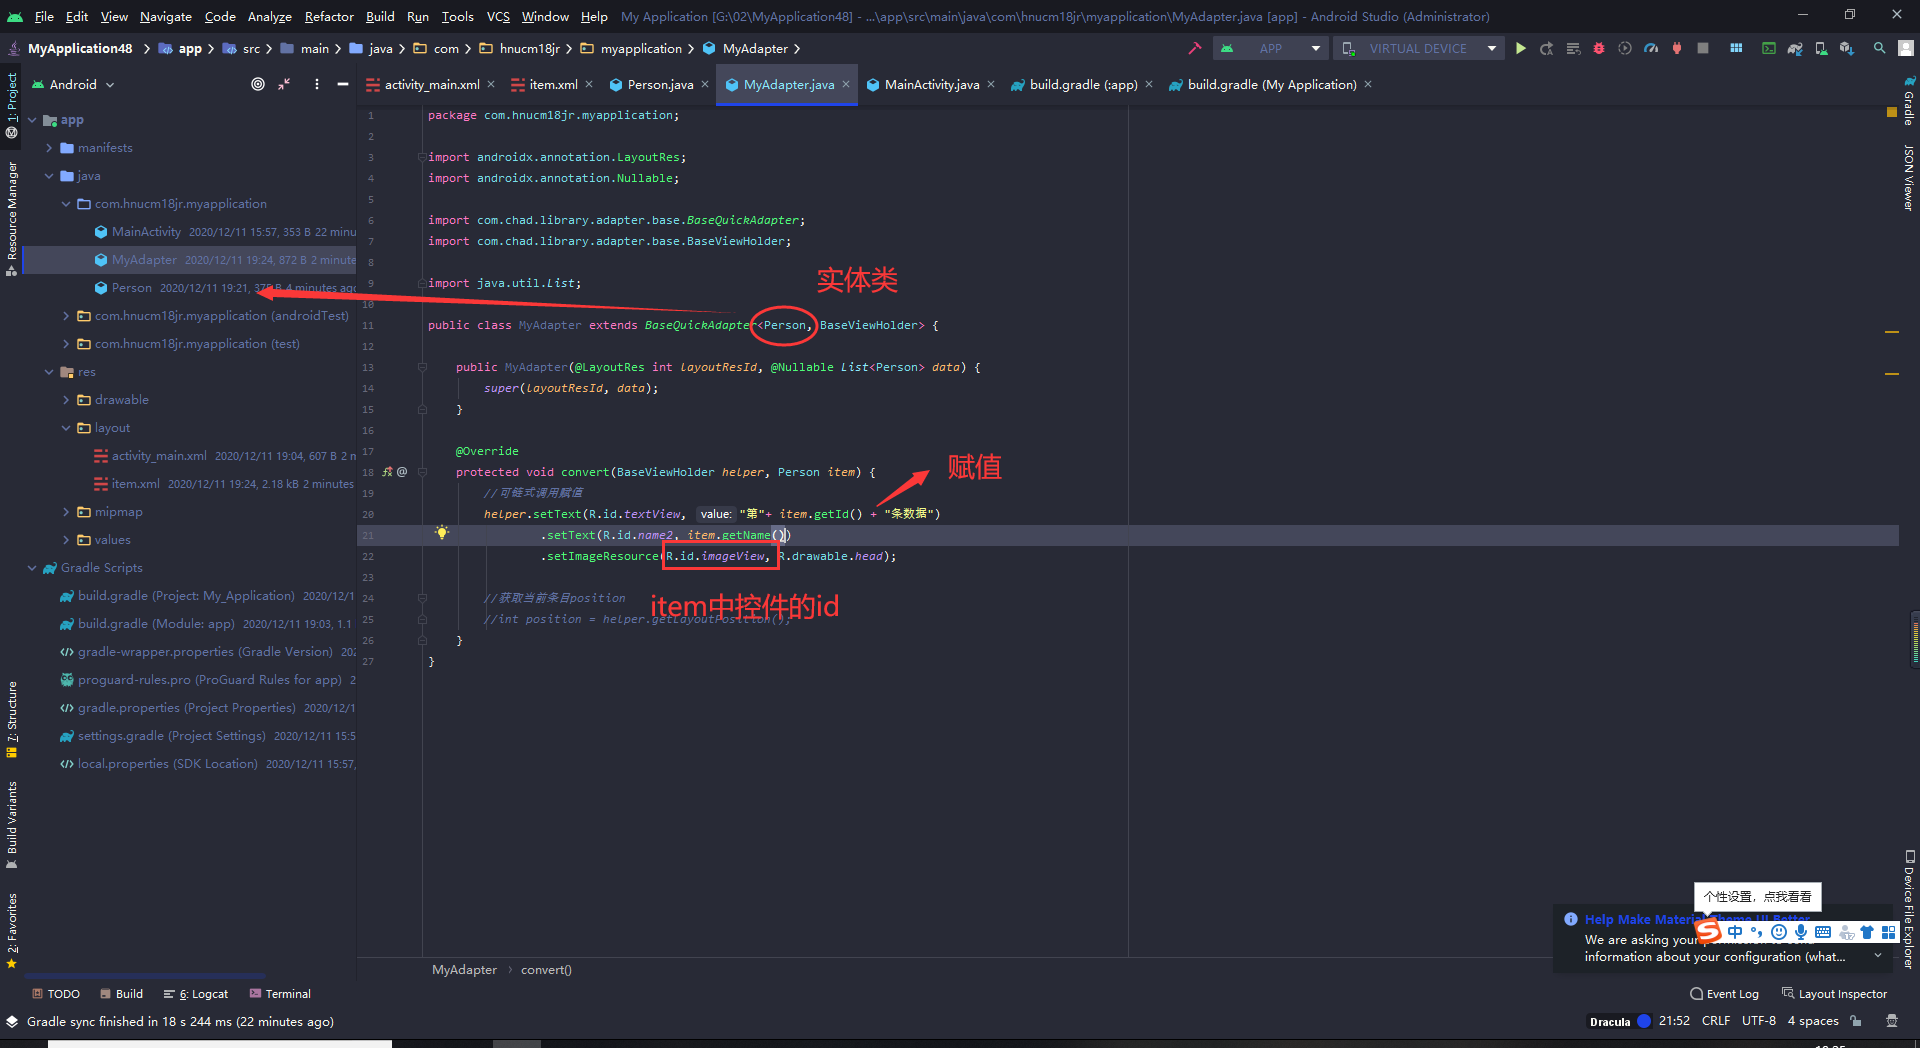
Task: Switch to the MainActivity.java tab
Action: point(931,84)
